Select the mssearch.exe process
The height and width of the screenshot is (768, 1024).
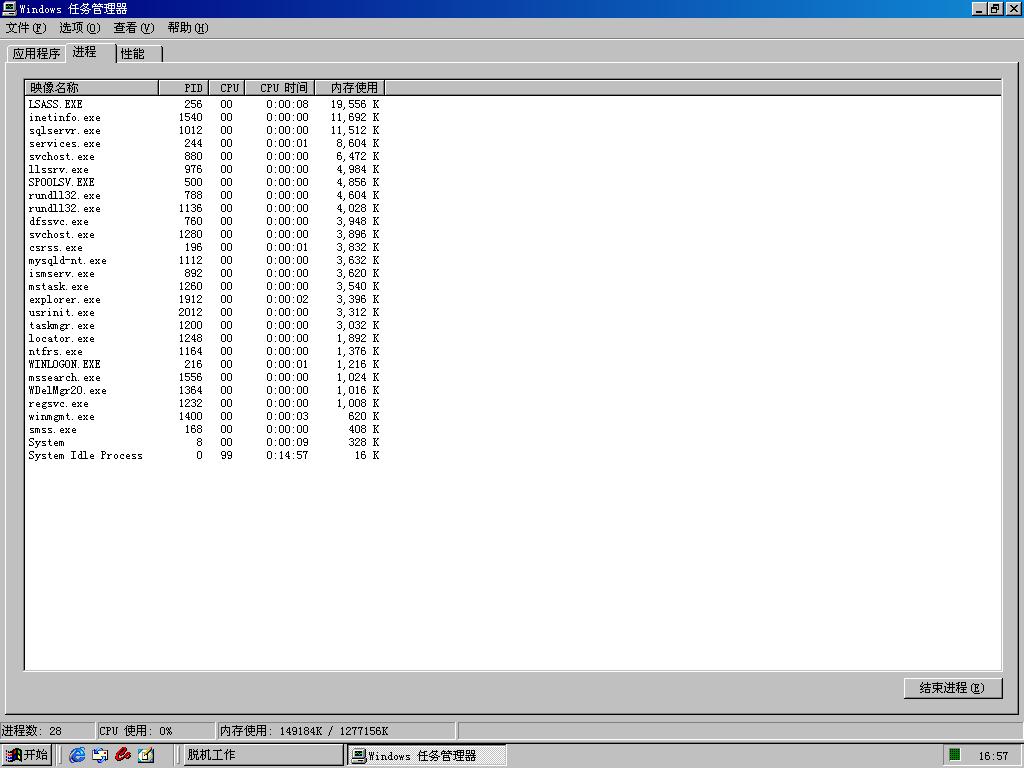point(204,377)
